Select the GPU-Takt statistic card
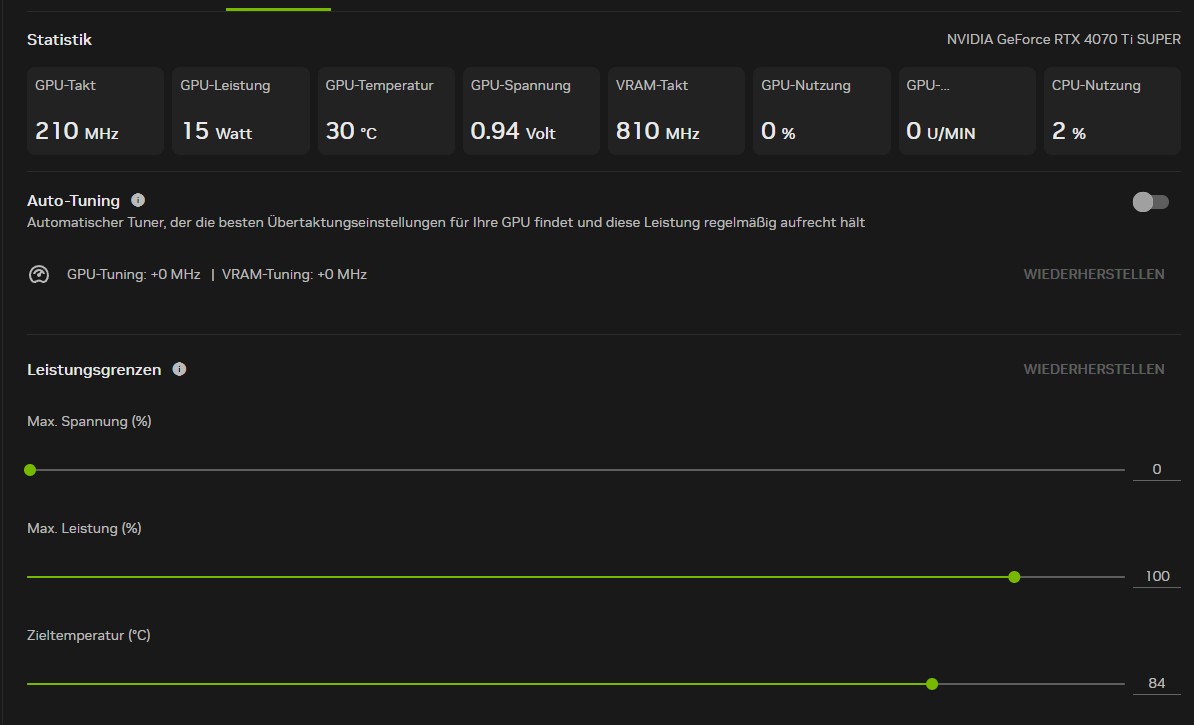This screenshot has height=725, width=1194. [x=95, y=111]
